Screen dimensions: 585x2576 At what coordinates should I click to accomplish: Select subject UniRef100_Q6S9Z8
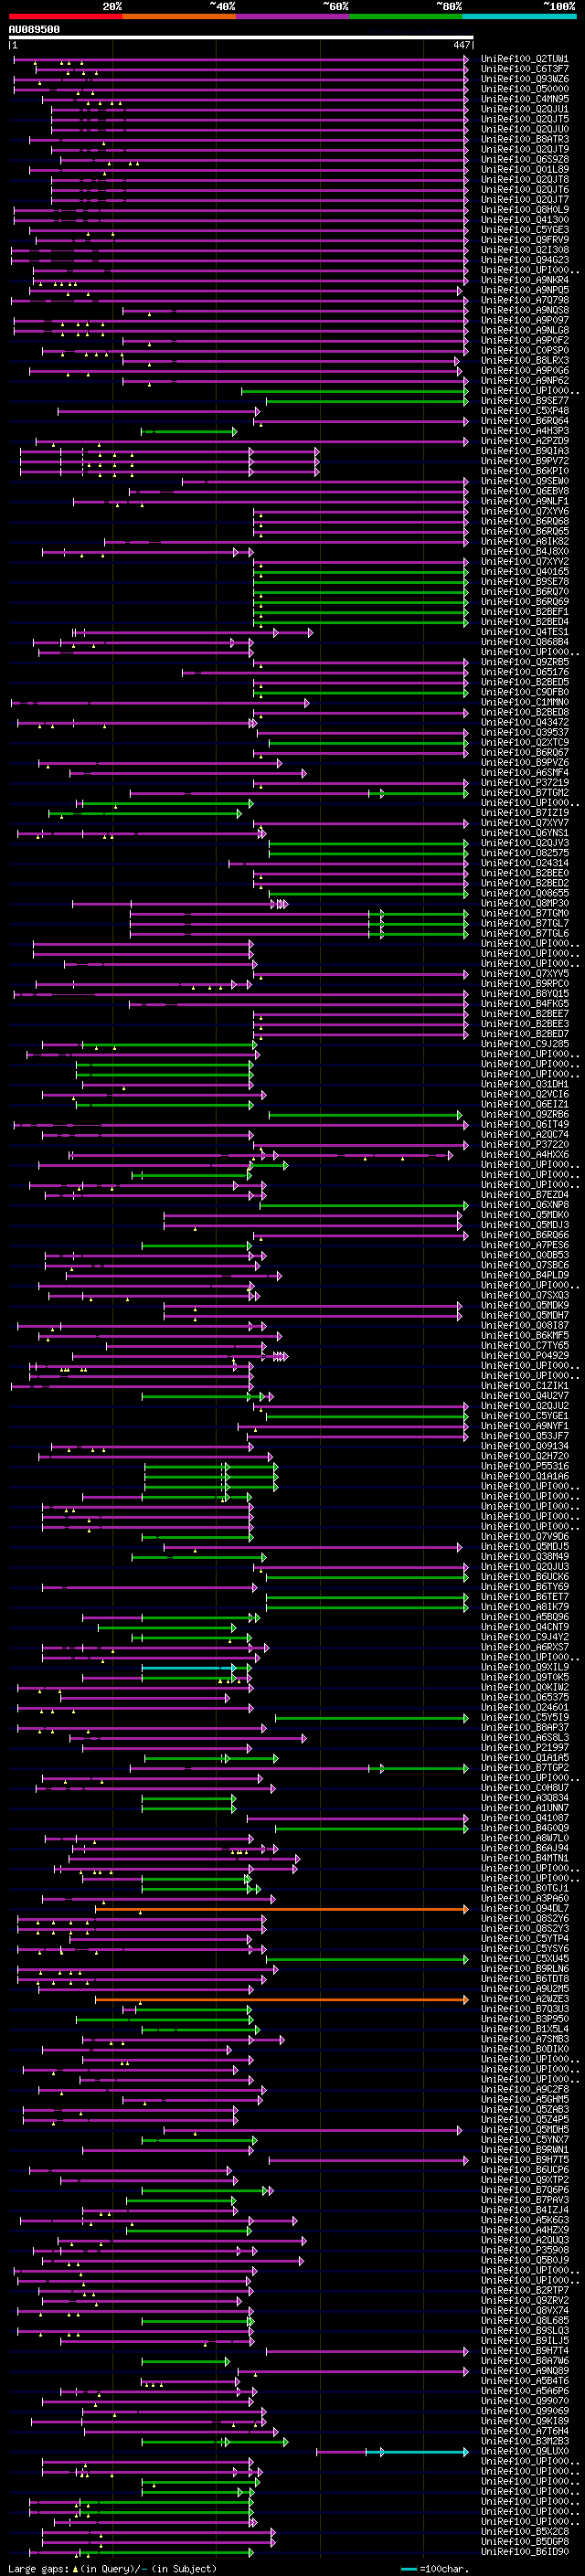click(525, 159)
